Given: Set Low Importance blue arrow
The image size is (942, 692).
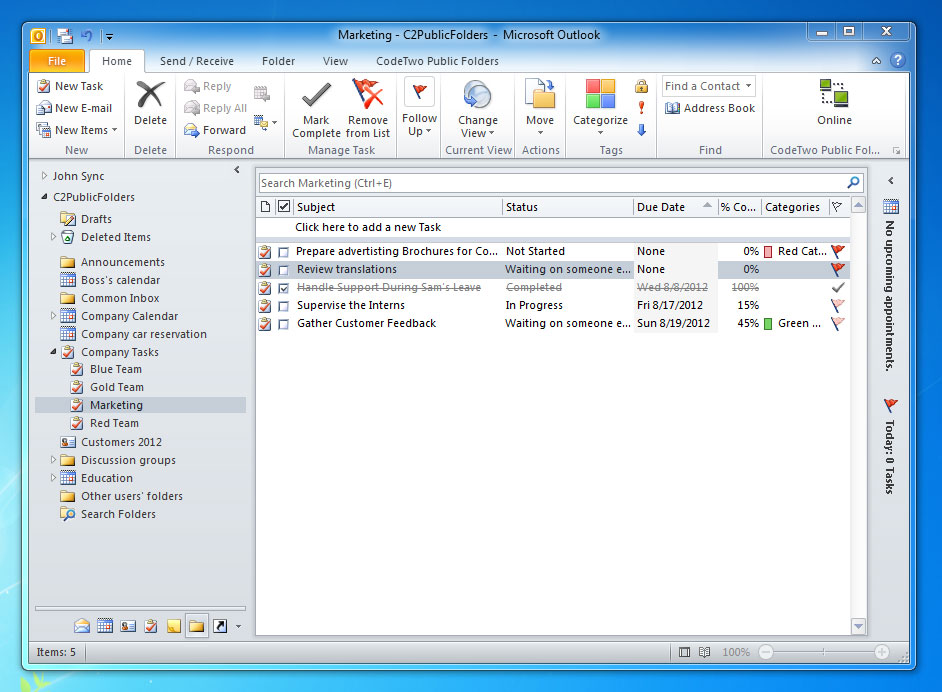Looking at the screenshot, I should tap(642, 130).
